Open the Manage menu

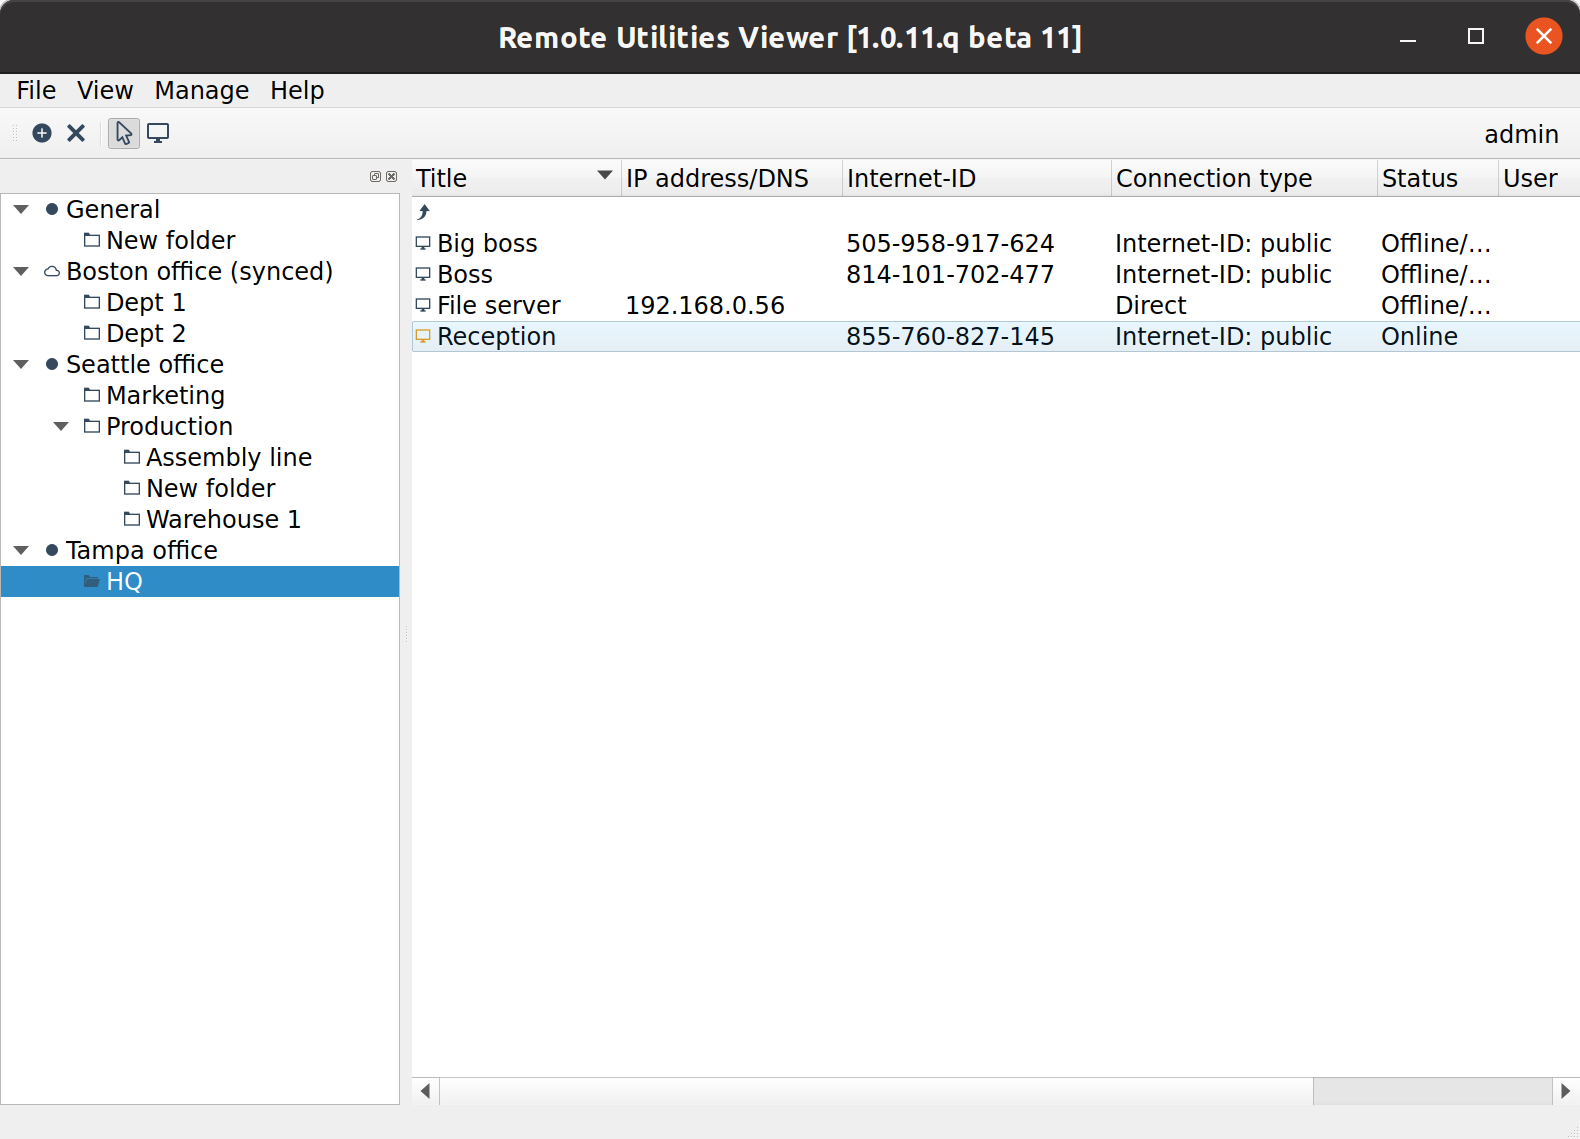tap(201, 91)
